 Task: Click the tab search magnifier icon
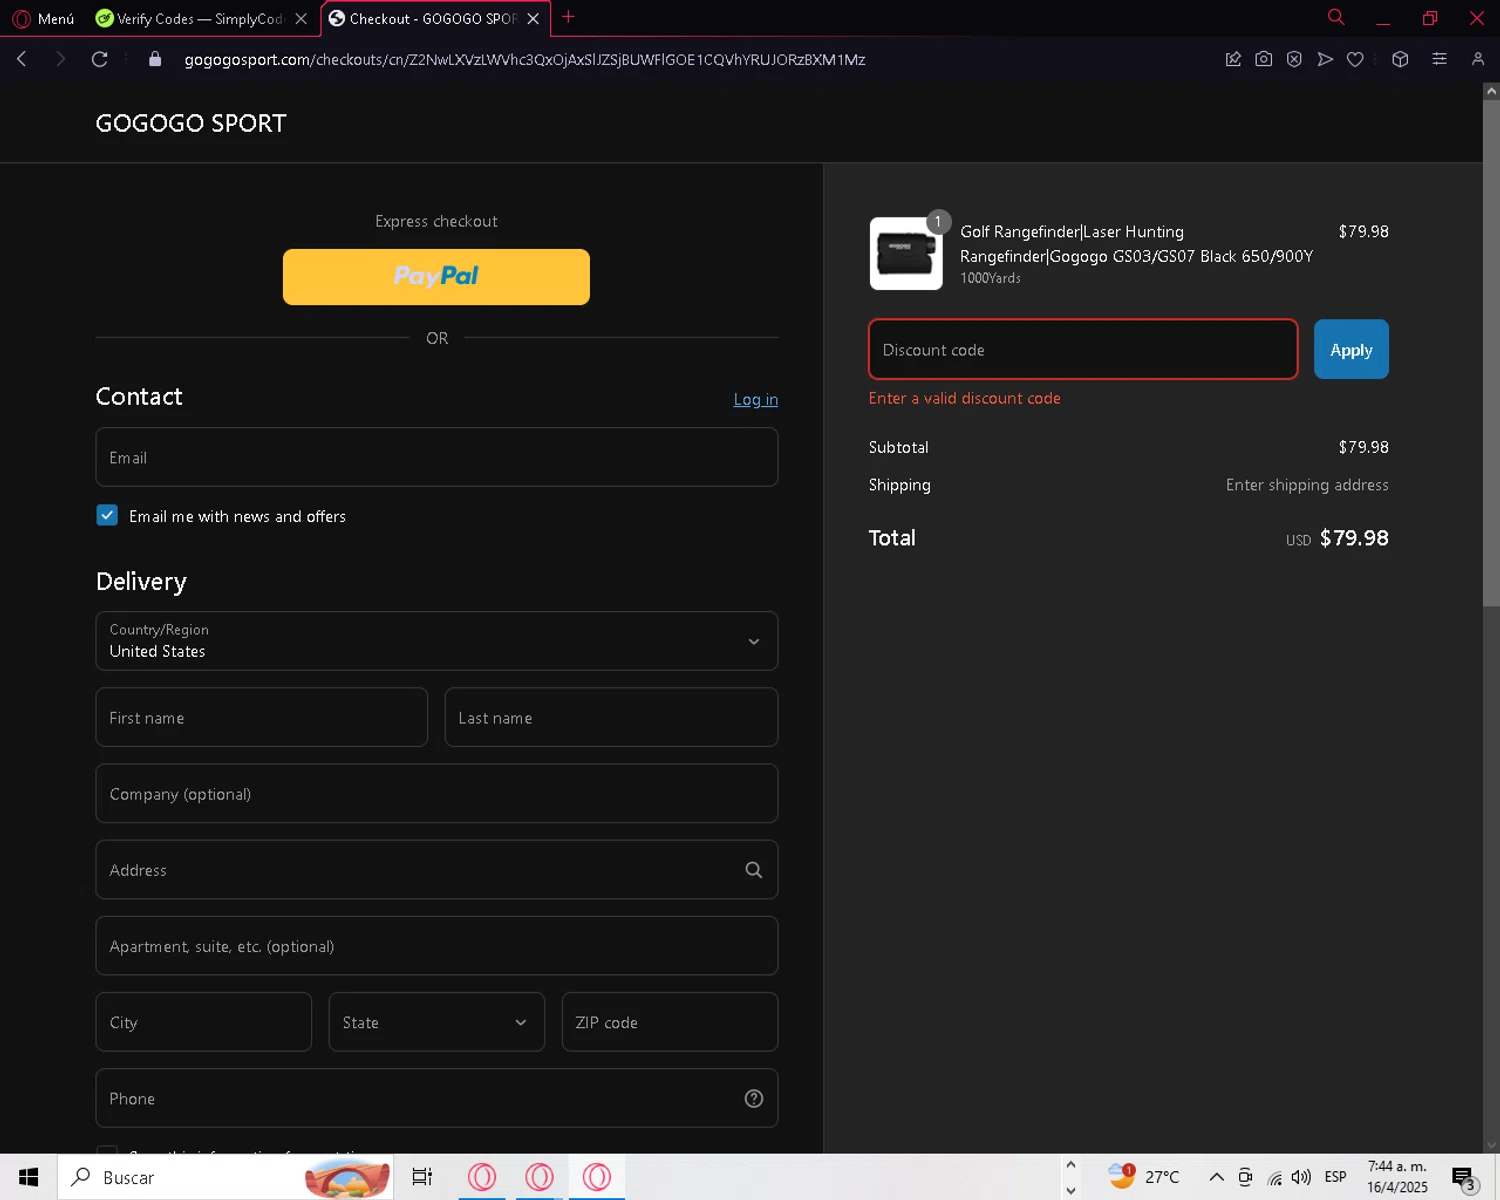(1336, 17)
